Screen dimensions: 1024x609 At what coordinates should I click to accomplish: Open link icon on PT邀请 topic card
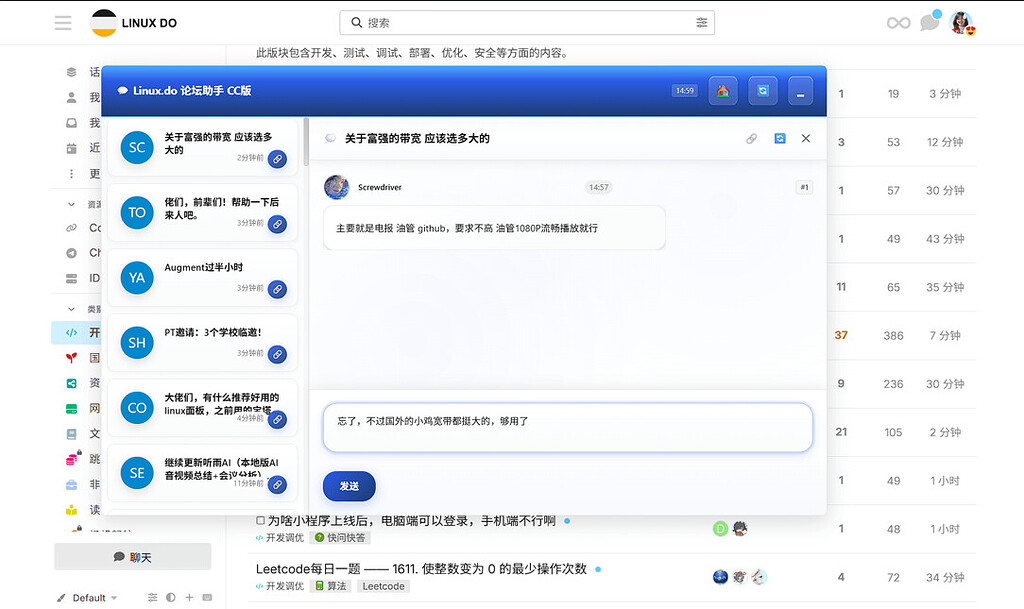pyautogui.click(x=278, y=354)
